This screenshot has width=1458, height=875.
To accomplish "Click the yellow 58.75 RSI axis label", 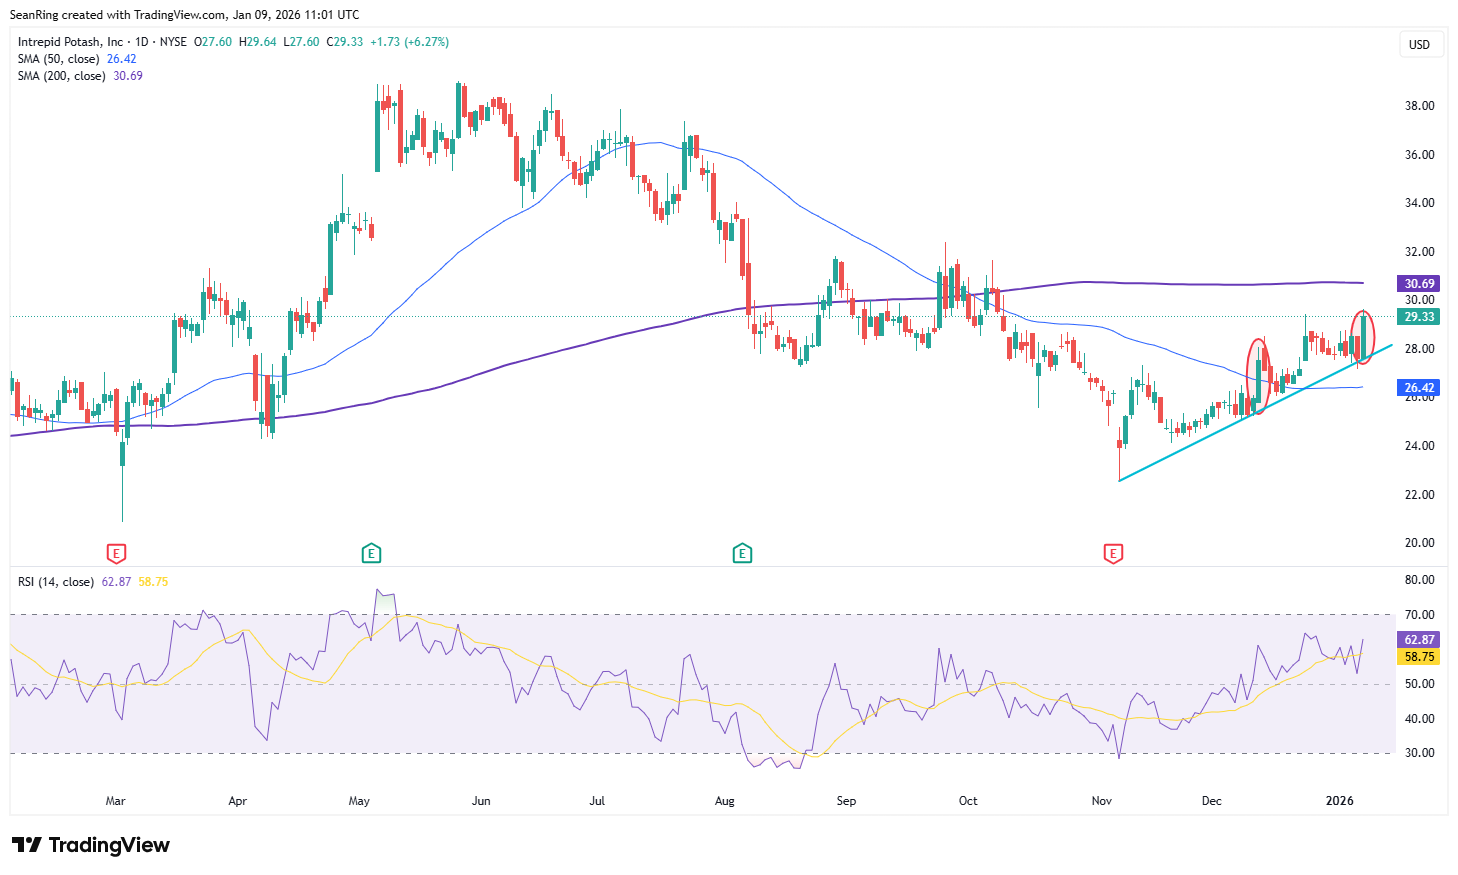I will coord(1420,657).
